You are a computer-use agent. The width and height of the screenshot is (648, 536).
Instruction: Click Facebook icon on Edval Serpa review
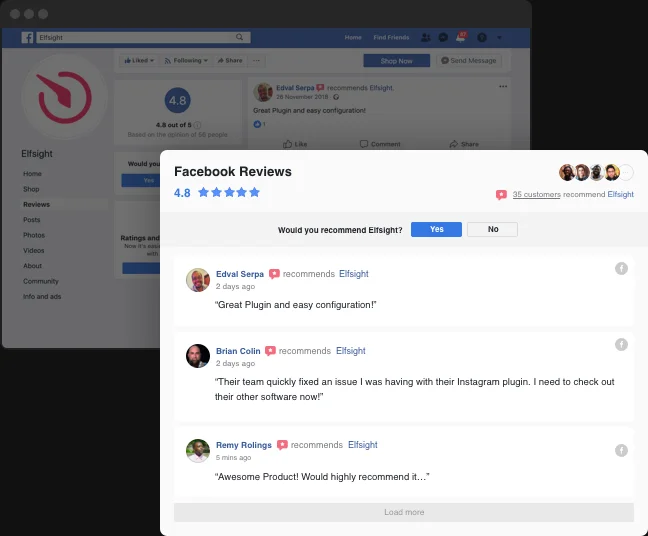click(x=621, y=269)
